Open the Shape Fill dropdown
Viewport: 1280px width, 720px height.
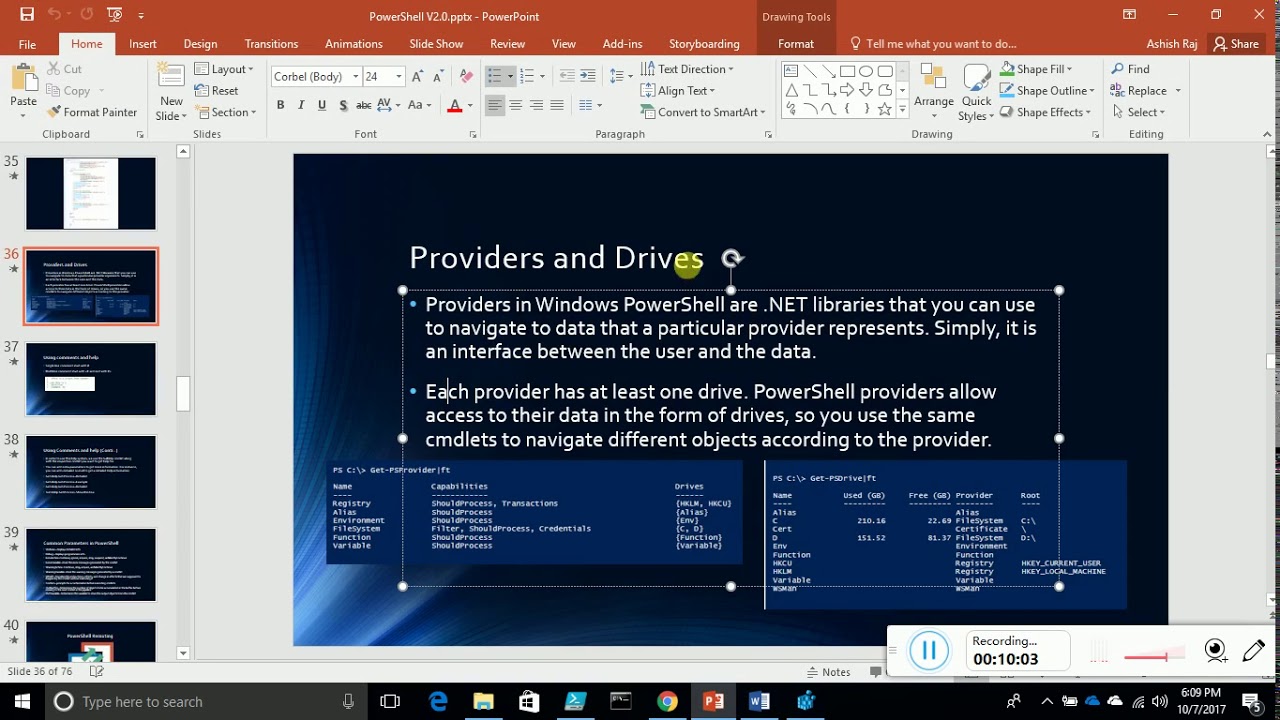(x=1037, y=69)
